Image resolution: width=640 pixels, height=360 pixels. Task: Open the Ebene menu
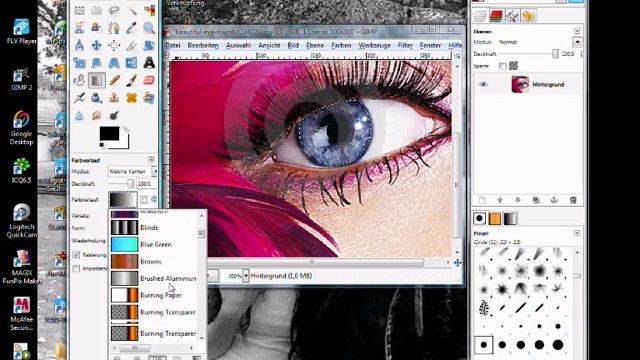click(x=315, y=45)
